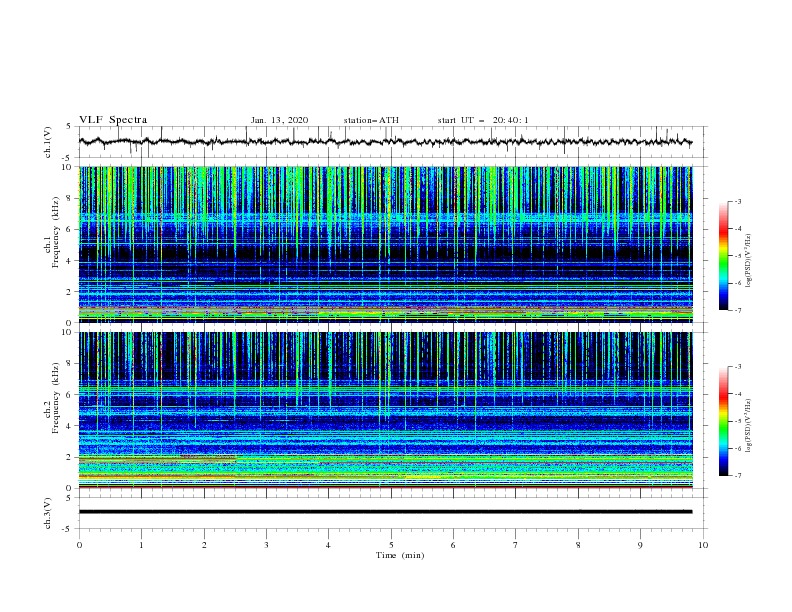
Task: Click "-7" tick on ch.2 color bar
Action: [738, 476]
